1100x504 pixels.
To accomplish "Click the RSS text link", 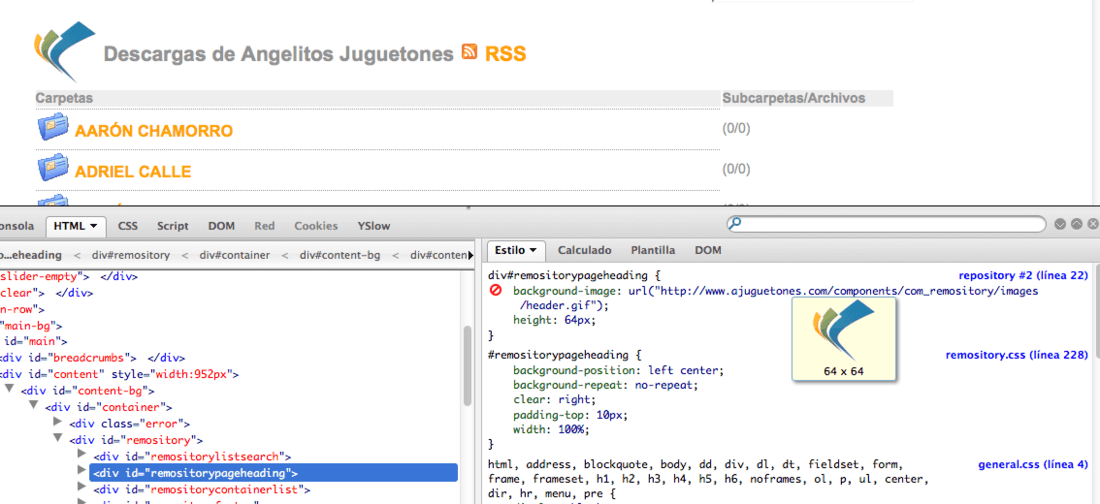I will click(x=505, y=54).
